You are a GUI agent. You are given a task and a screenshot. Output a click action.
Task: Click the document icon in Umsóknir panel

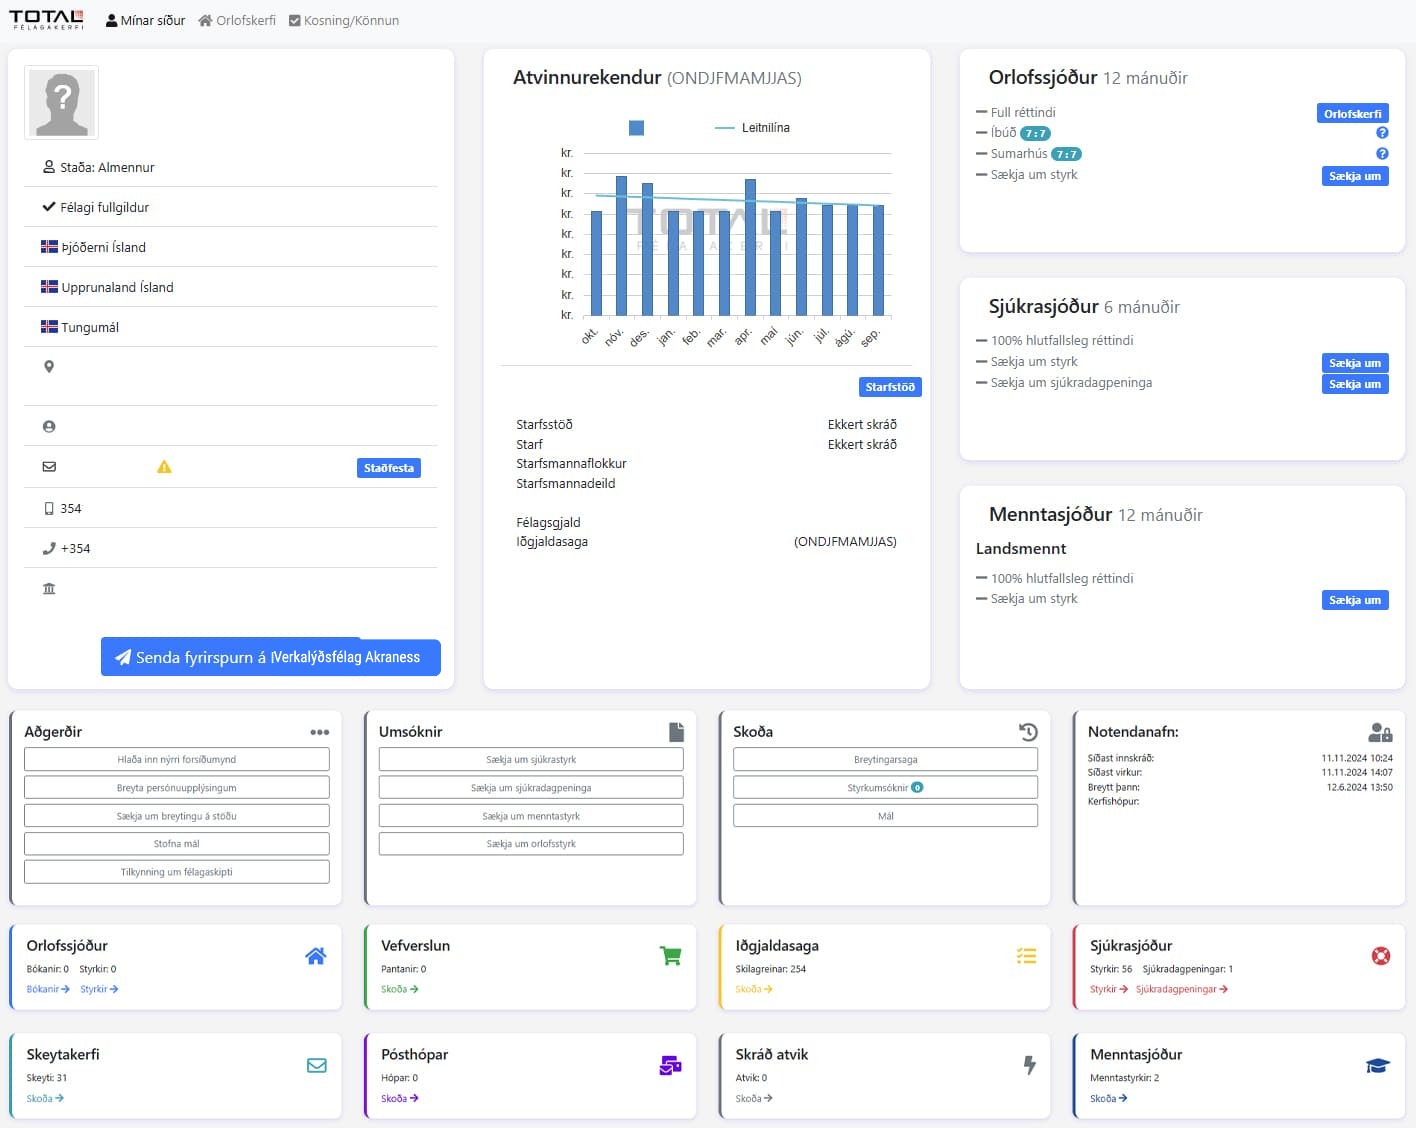click(x=676, y=732)
